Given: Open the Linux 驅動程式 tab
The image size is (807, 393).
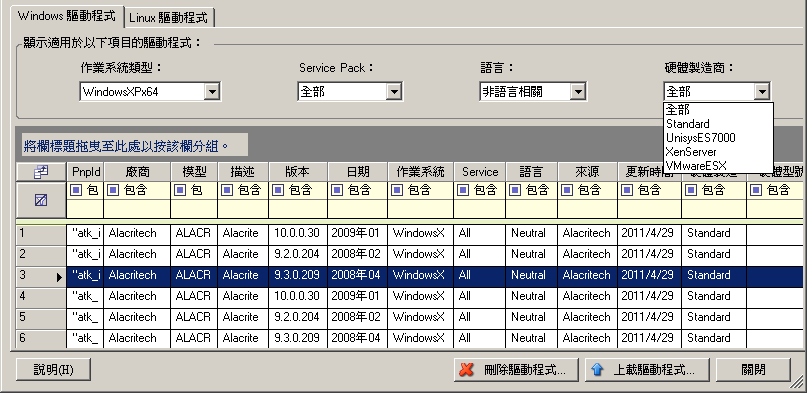Looking at the screenshot, I should [x=169, y=17].
